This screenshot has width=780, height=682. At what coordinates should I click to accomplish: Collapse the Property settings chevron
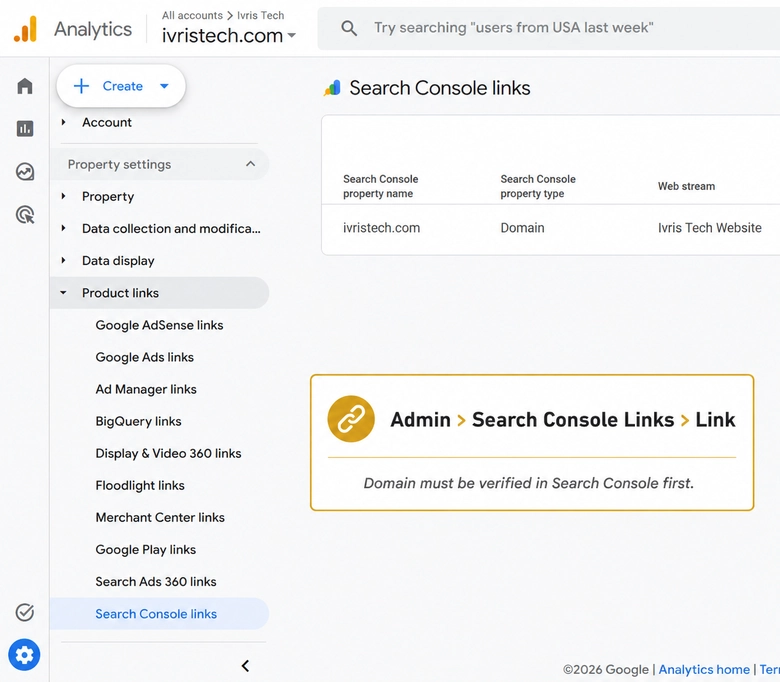(x=250, y=164)
